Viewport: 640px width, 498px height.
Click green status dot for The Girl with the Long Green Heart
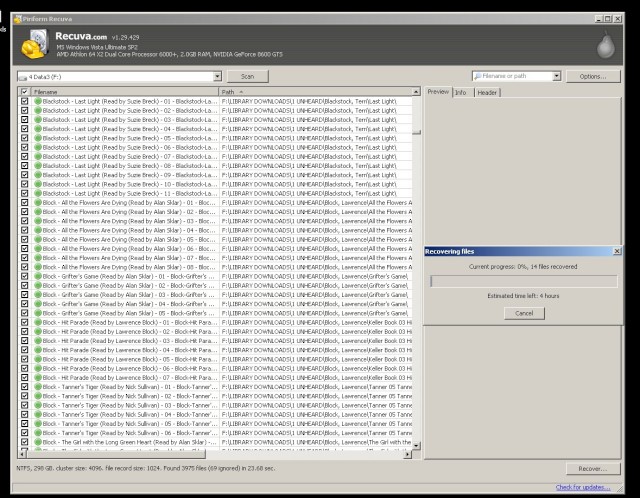38,442
